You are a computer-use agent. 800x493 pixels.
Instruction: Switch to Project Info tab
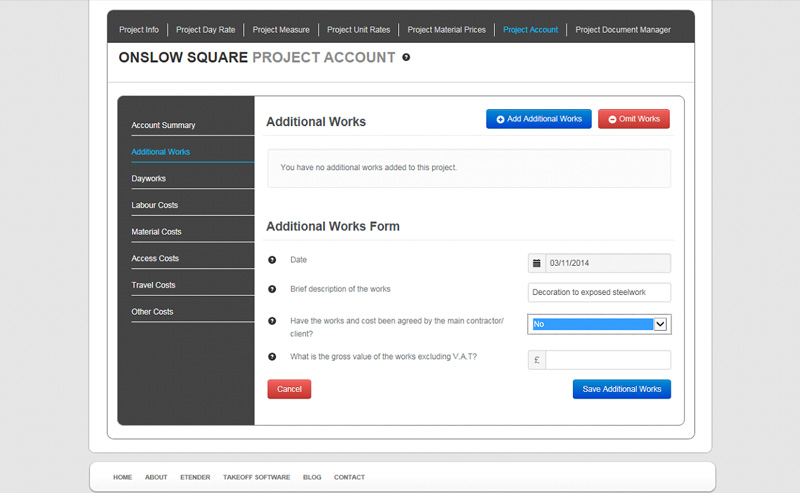(x=138, y=30)
